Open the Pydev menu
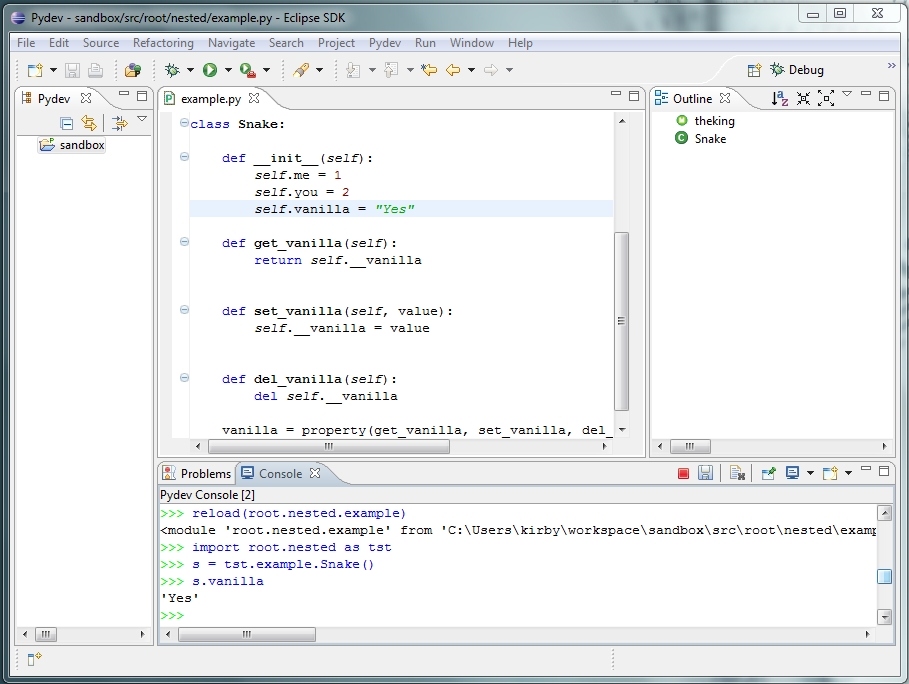The image size is (909, 684). coord(385,43)
